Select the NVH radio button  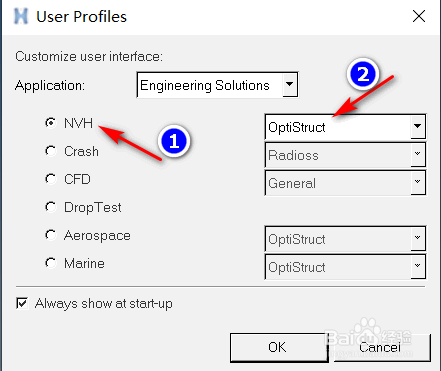[x=51, y=123]
